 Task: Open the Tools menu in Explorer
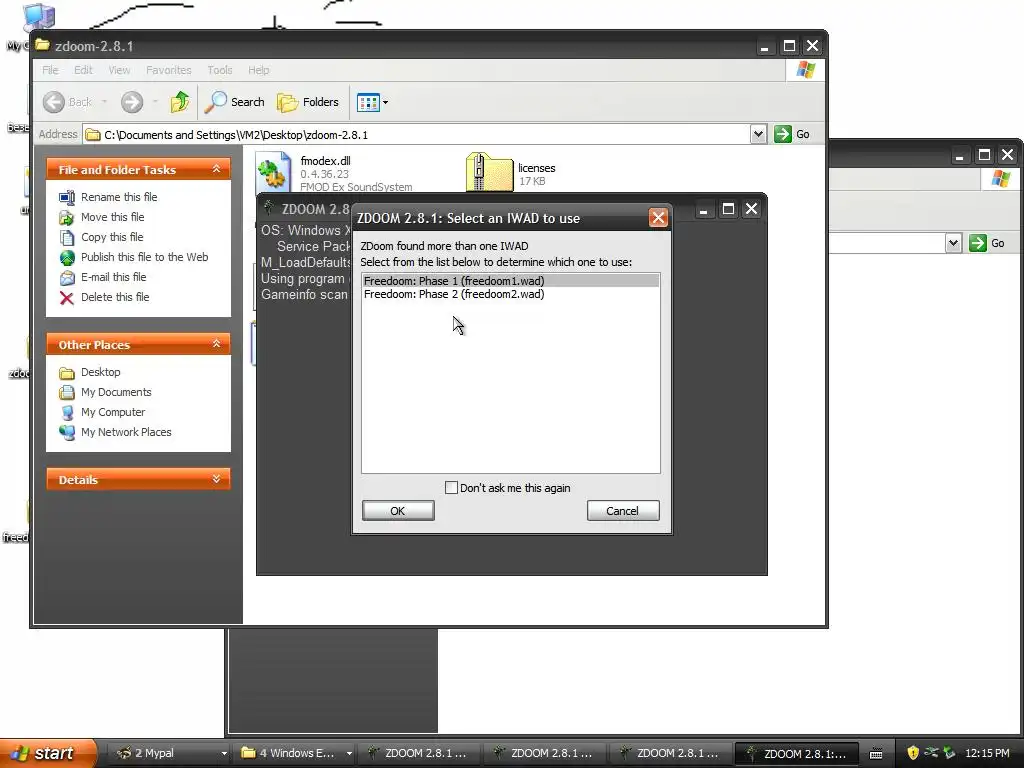[219, 70]
